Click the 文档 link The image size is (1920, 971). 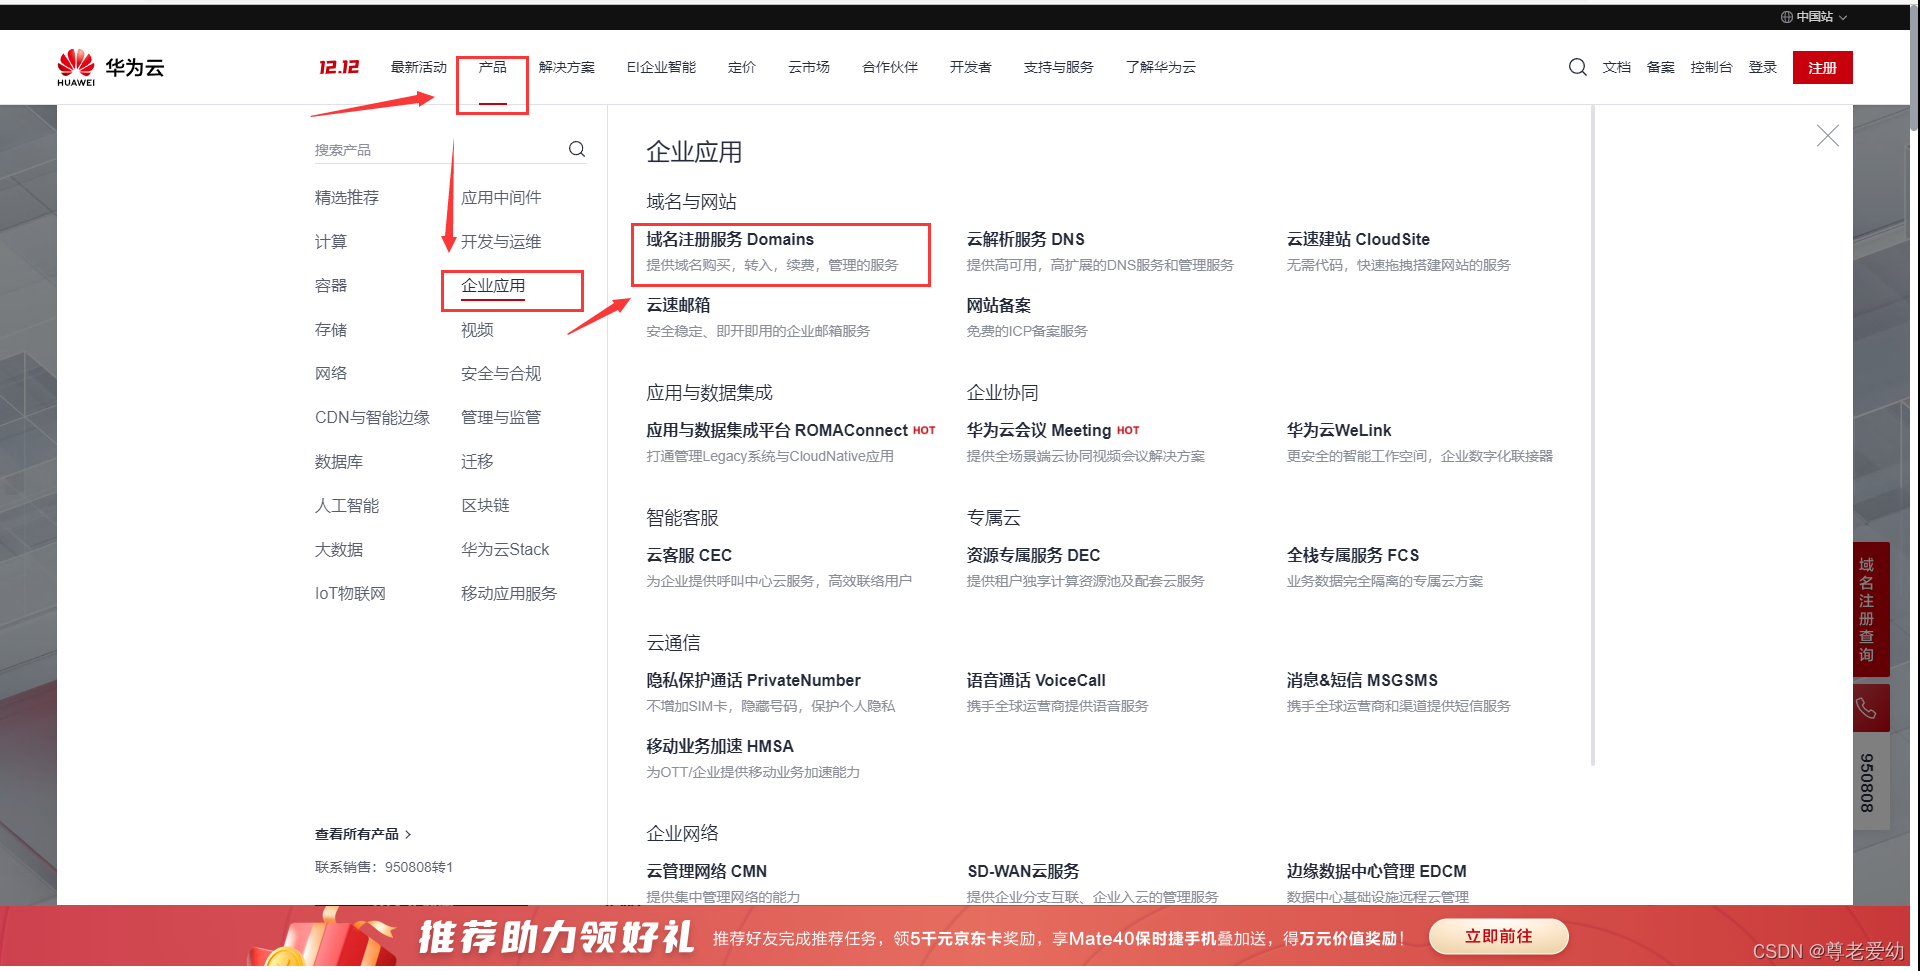coord(1617,67)
